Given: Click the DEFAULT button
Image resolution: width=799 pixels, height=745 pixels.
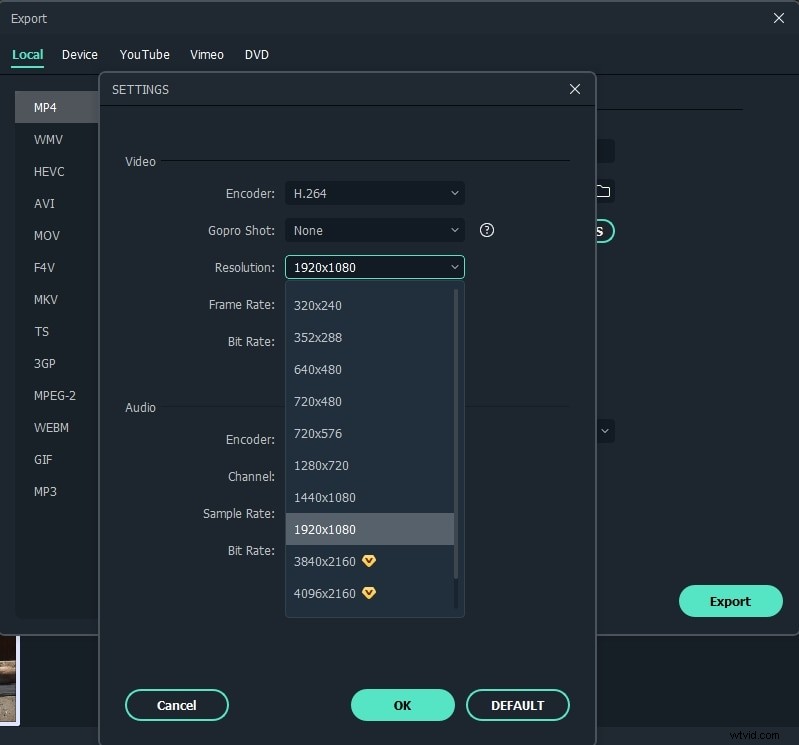Looking at the screenshot, I should tap(517, 705).
